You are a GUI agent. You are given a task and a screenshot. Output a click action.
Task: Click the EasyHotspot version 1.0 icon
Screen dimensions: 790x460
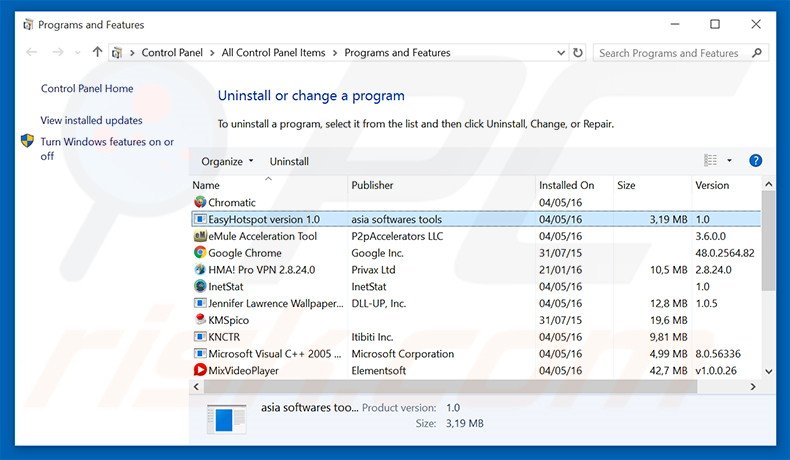(x=200, y=219)
